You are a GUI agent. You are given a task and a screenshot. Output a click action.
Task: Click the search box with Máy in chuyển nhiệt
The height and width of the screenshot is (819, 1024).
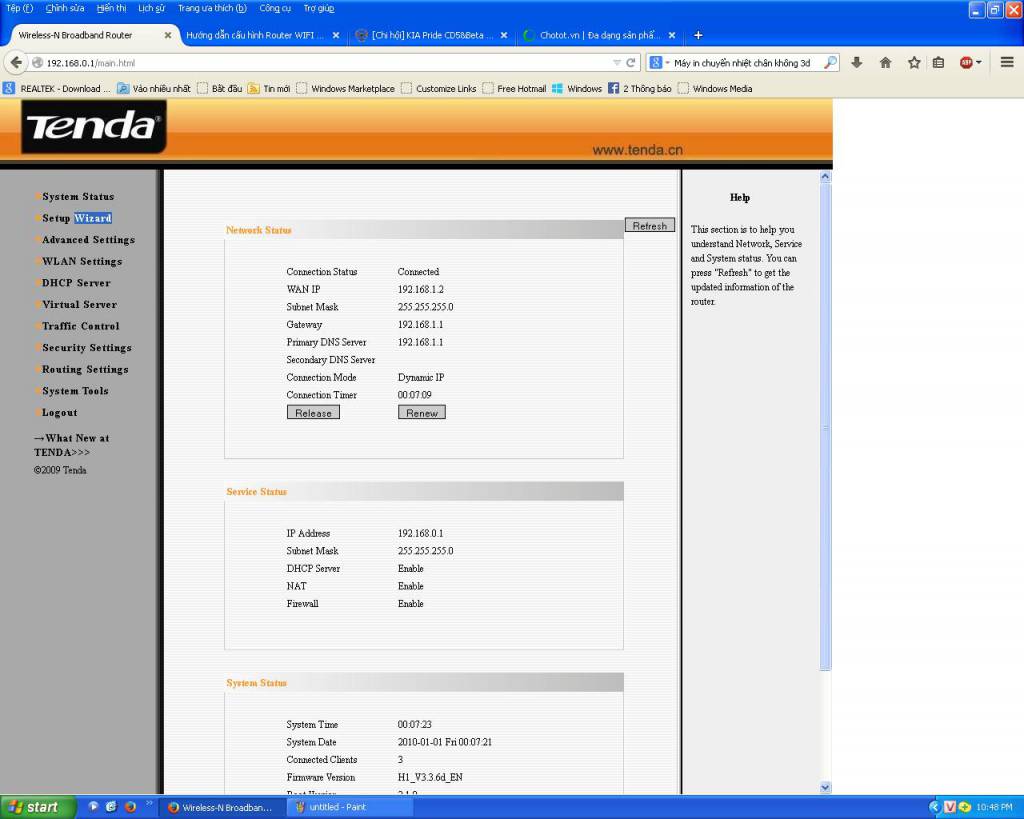[745, 63]
